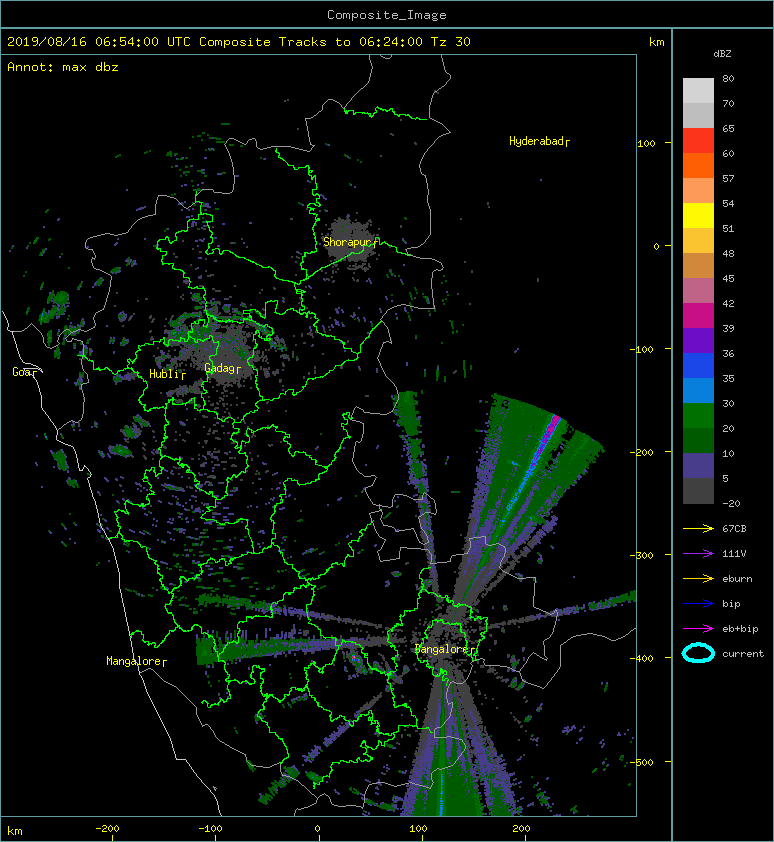
Task: Pick the purple 39 dBZ swatch
Action: click(698, 340)
